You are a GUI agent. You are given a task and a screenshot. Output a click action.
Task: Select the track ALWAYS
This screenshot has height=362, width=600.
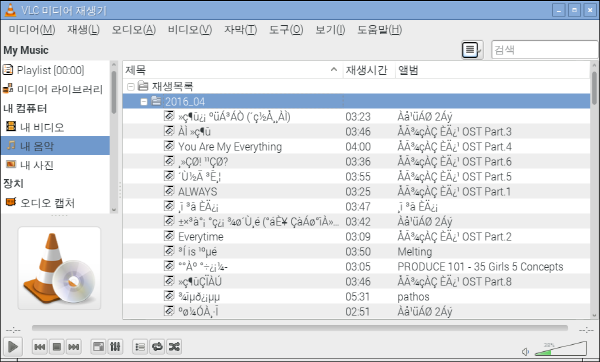[197, 192]
